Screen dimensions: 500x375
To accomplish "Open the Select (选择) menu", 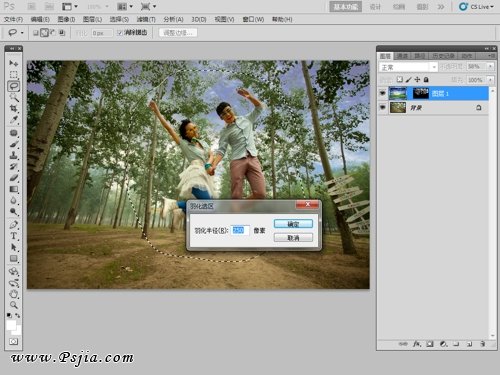I will 119,19.
